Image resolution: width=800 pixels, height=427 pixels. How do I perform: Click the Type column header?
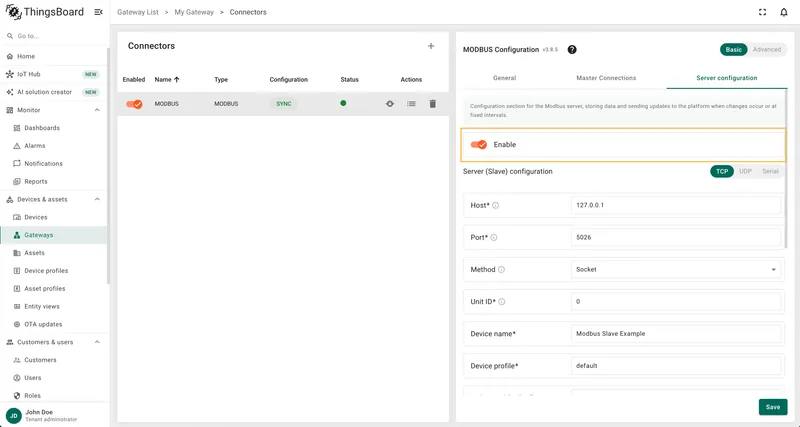pos(221,80)
